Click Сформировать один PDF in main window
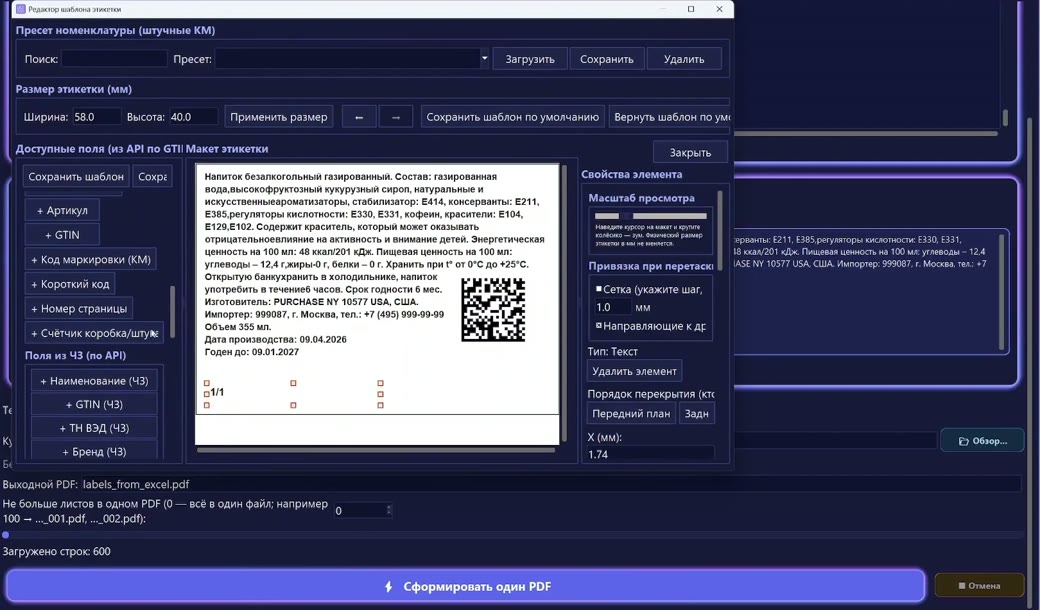Viewport: 1040px width, 610px height. 466,586
